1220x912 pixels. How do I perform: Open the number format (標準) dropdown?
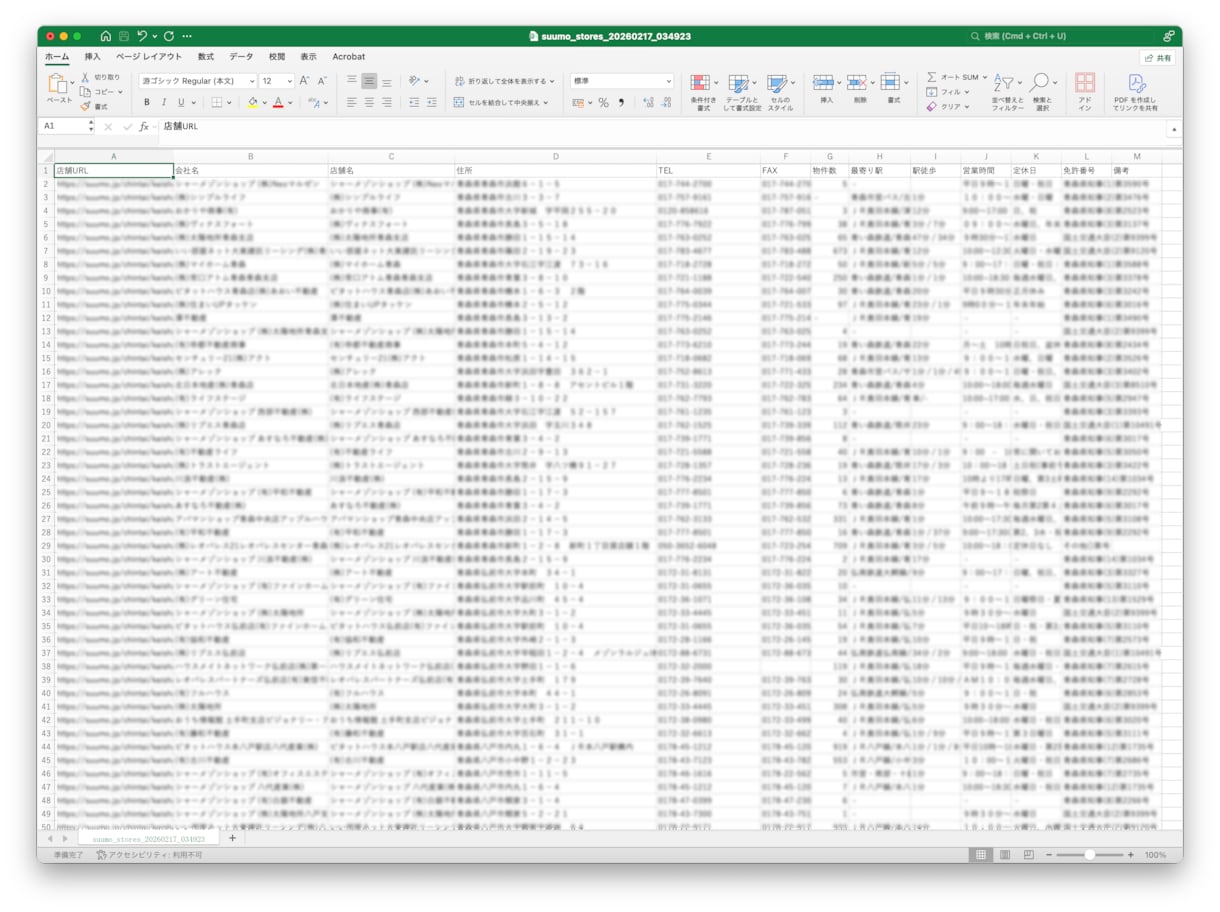point(669,81)
